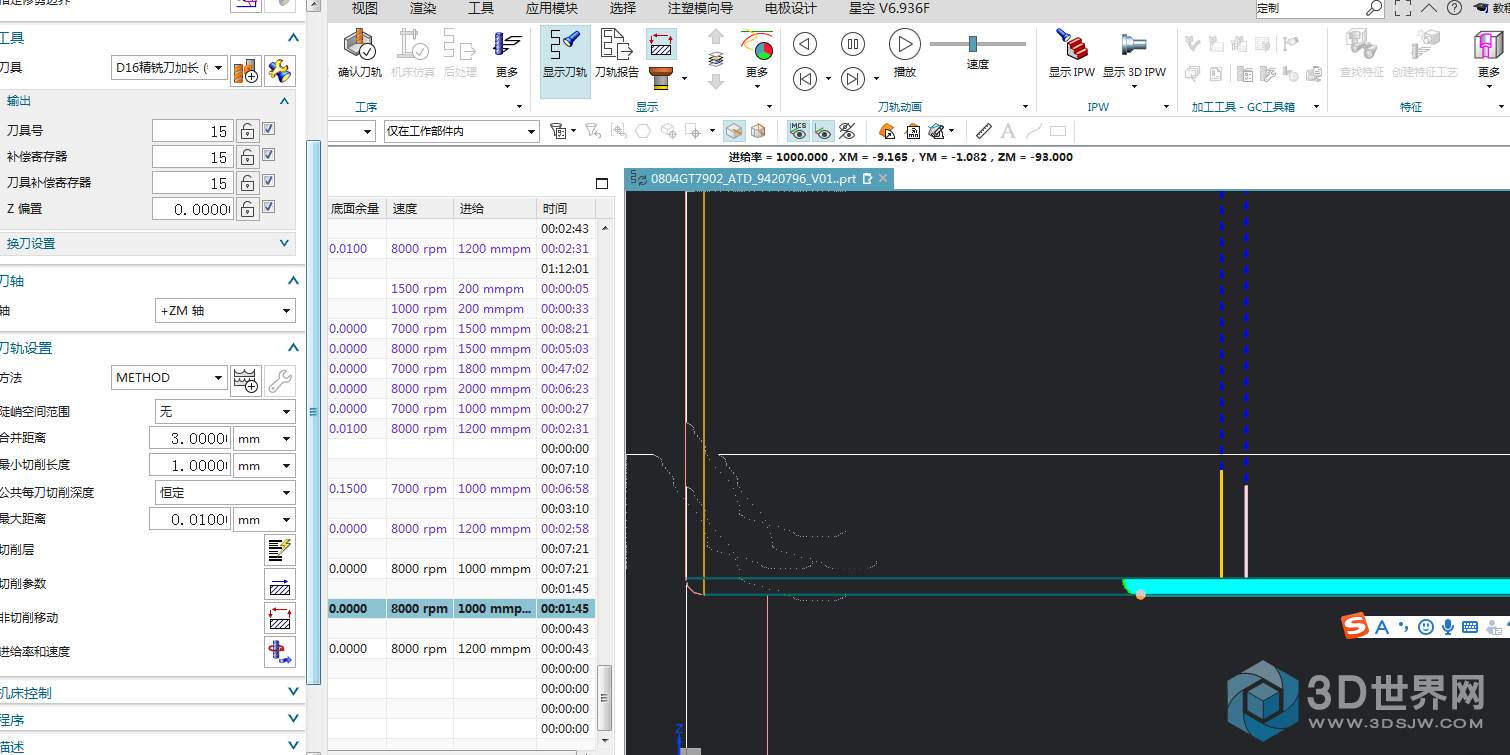Open 非切削移动 non-cutting moves icon
This screenshot has width=1510, height=755.
point(280,618)
